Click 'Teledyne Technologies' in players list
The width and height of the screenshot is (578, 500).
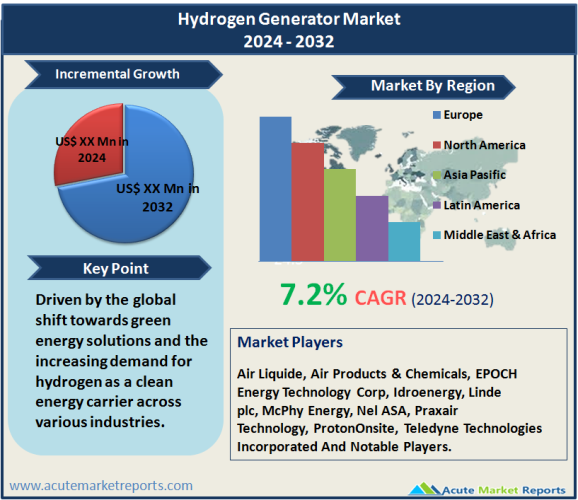473,428
